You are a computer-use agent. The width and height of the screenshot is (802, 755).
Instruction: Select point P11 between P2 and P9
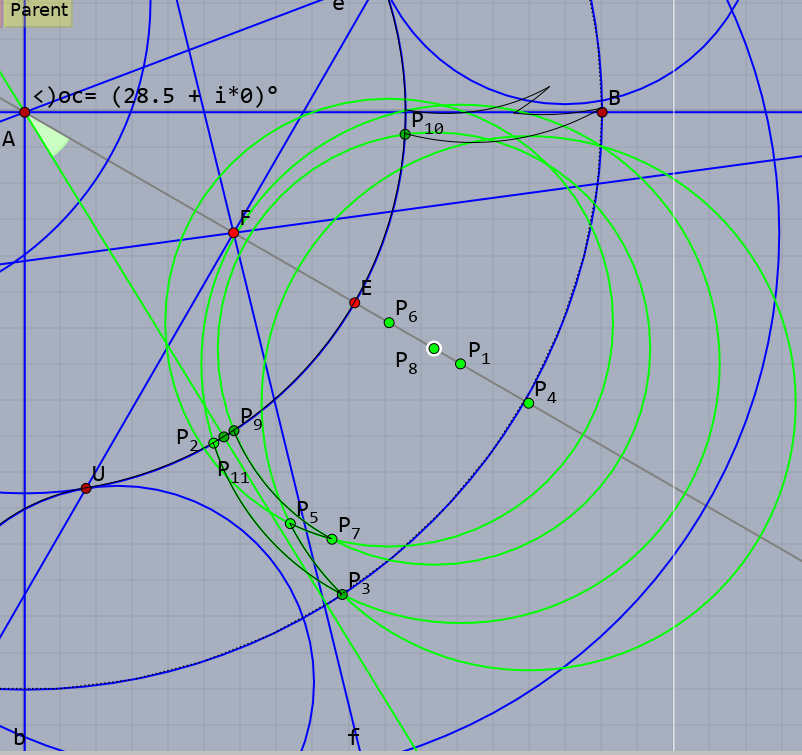click(x=224, y=437)
